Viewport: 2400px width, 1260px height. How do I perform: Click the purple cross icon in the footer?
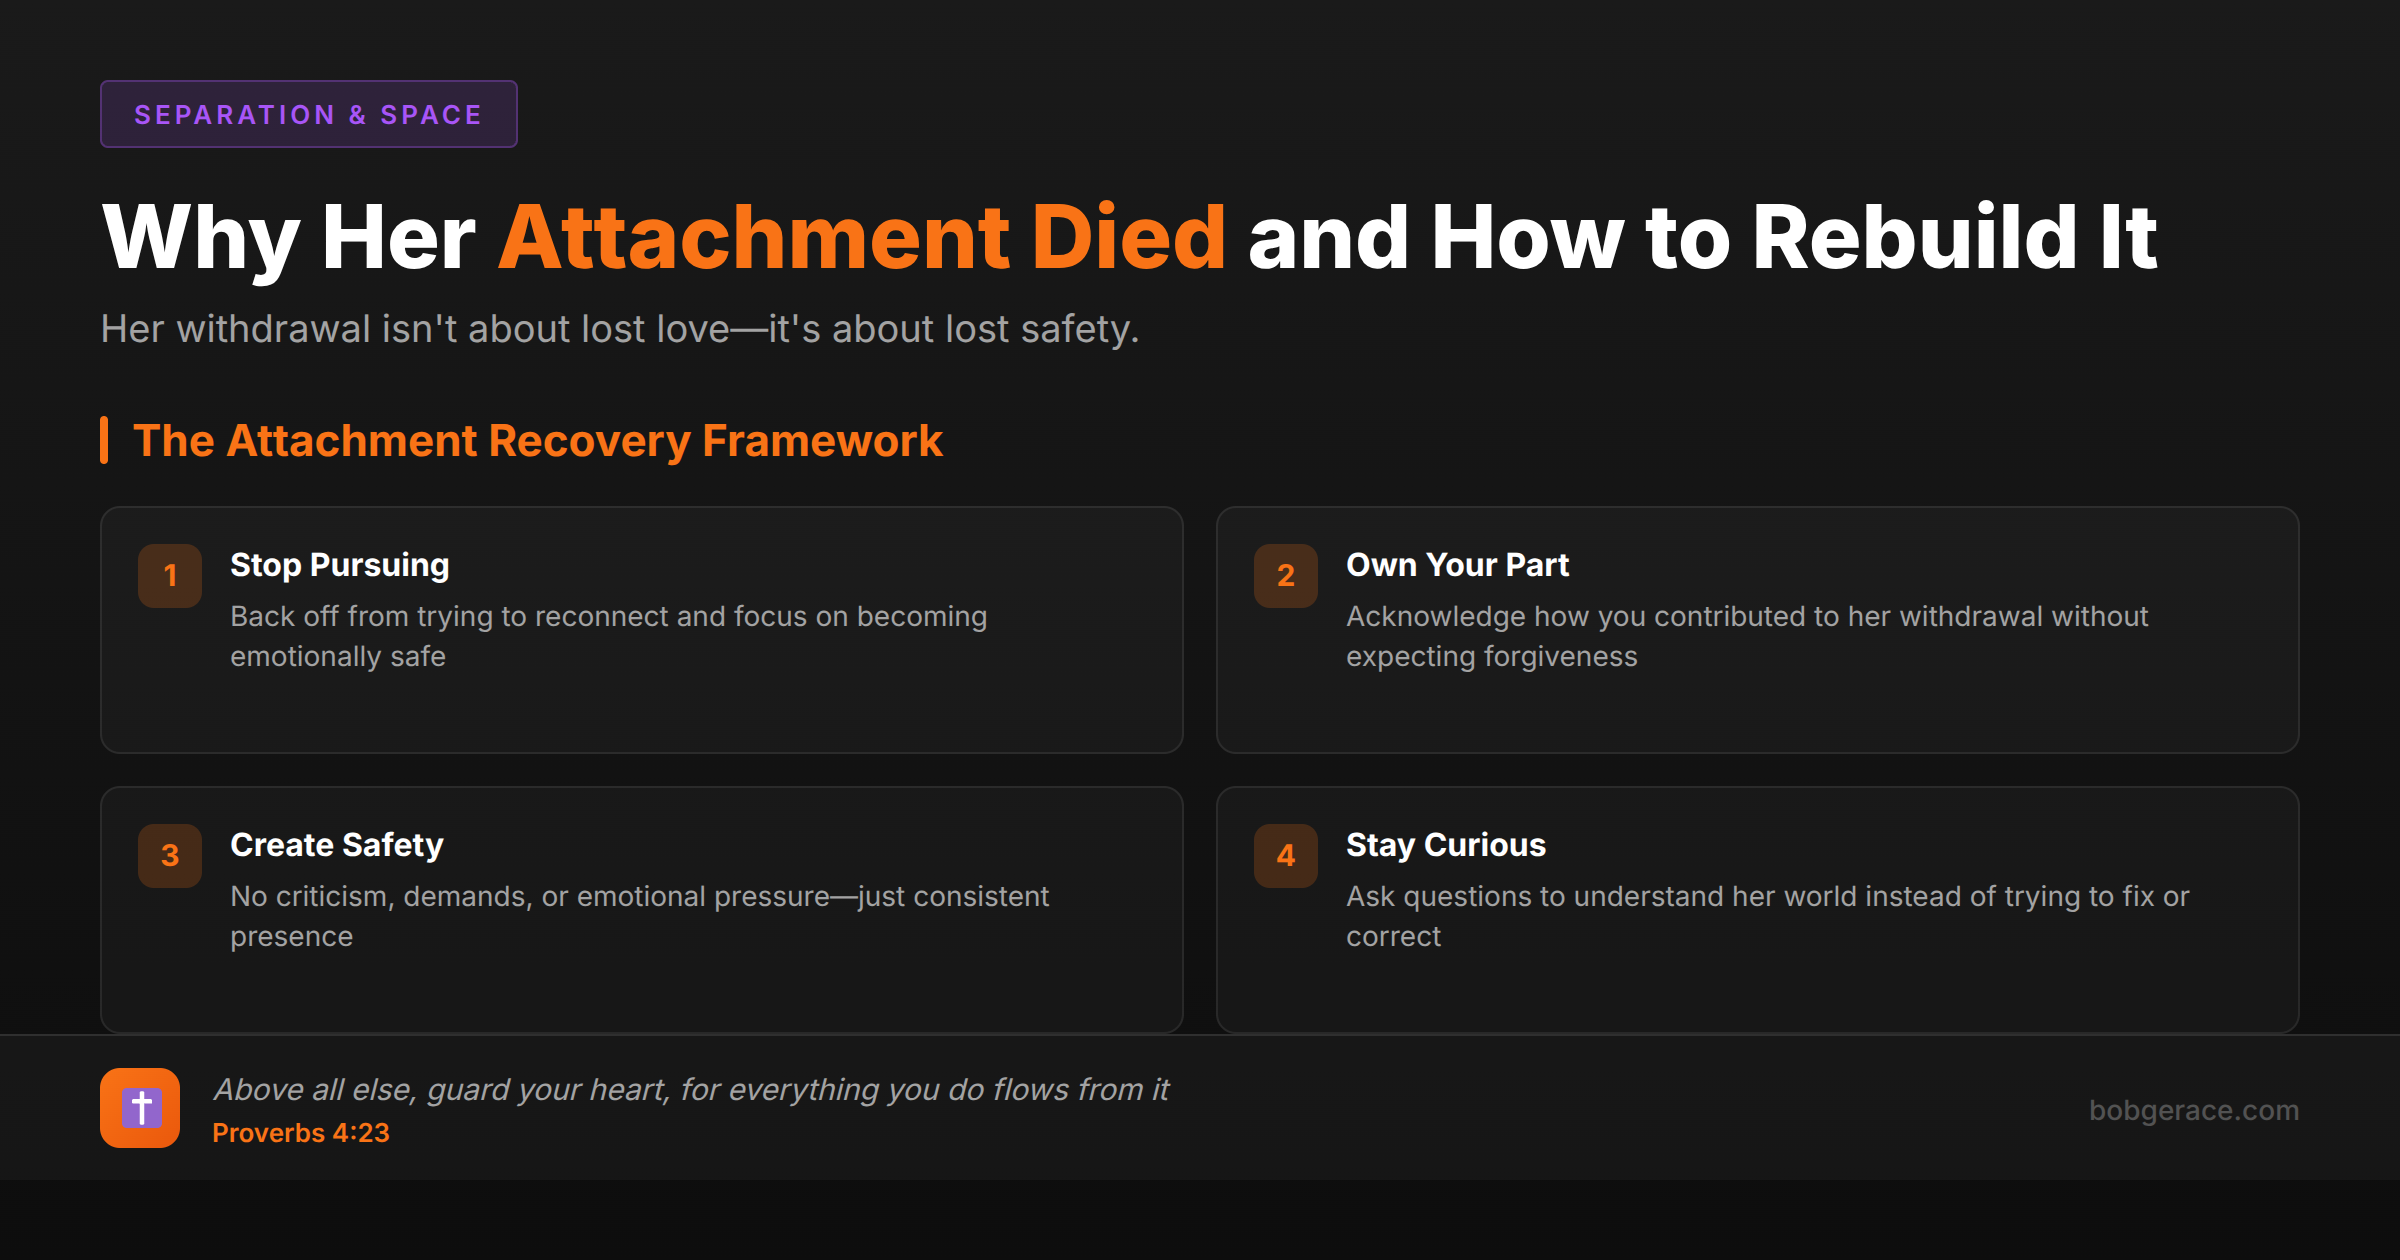pos(140,1107)
